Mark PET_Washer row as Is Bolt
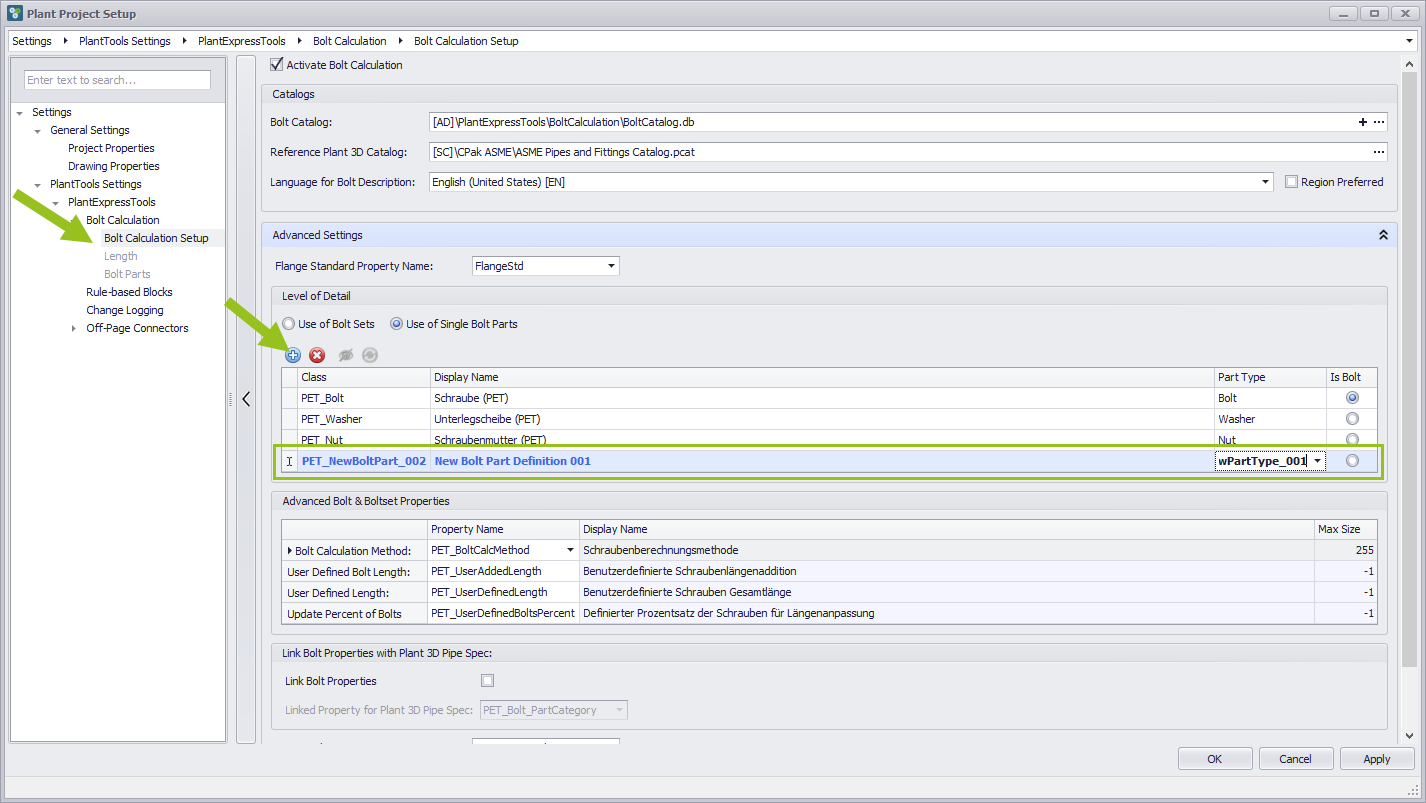 tap(1352, 419)
